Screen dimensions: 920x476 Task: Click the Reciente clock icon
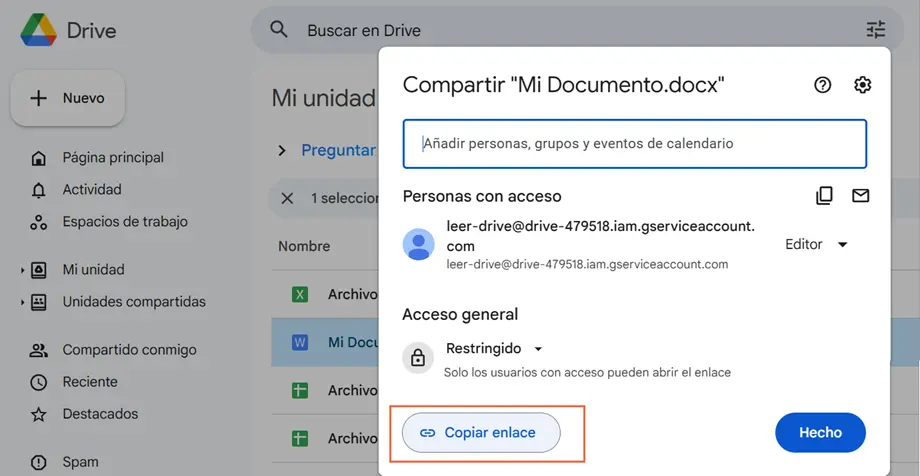point(38,383)
